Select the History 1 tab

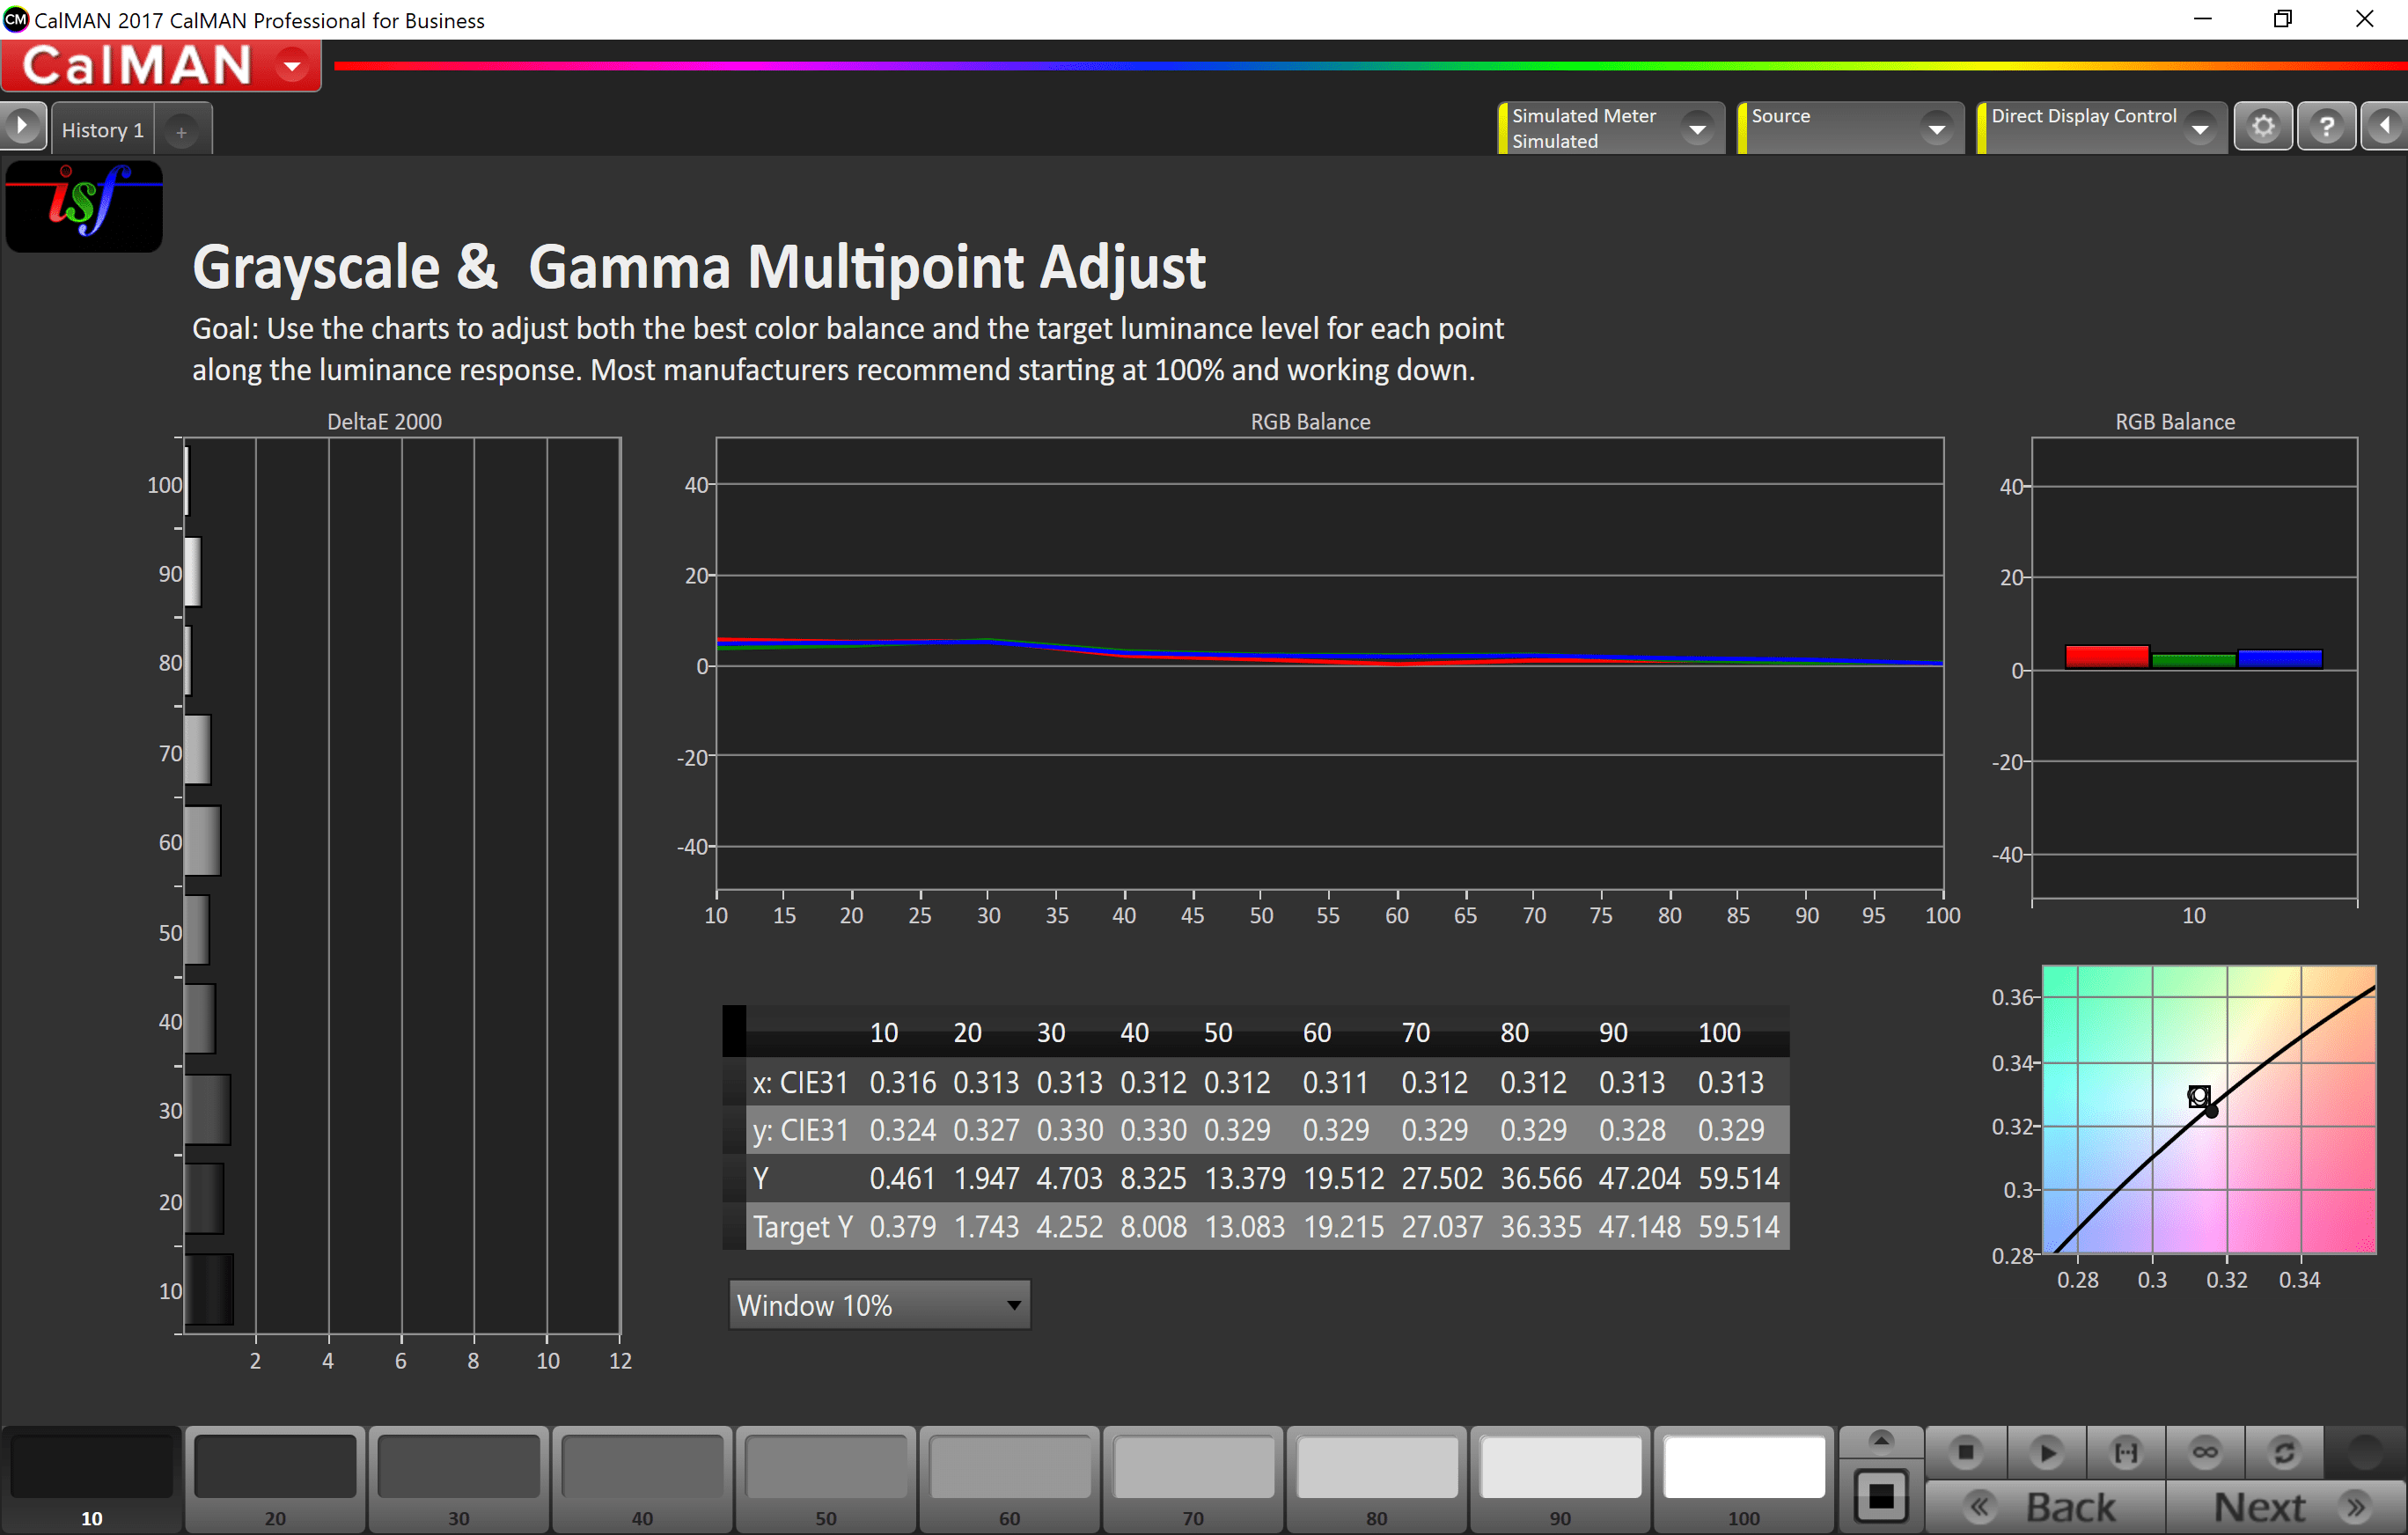pyautogui.click(x=102, y=130)
